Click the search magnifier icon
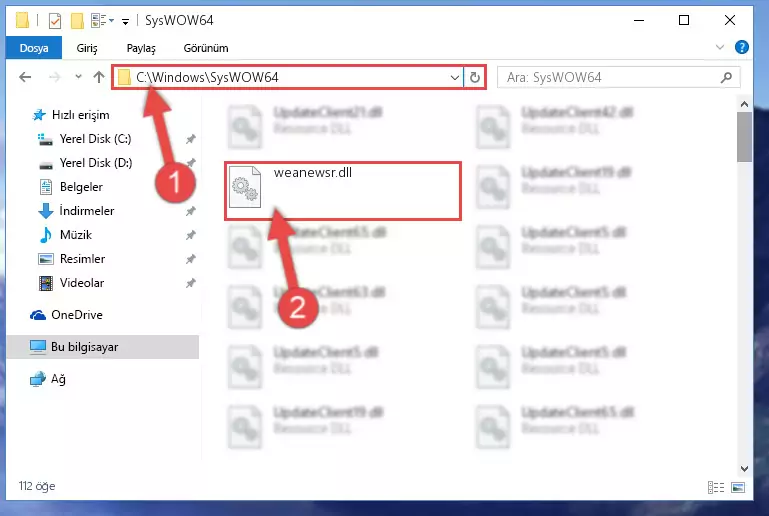769x516 pixels. (x=726, y=77)
